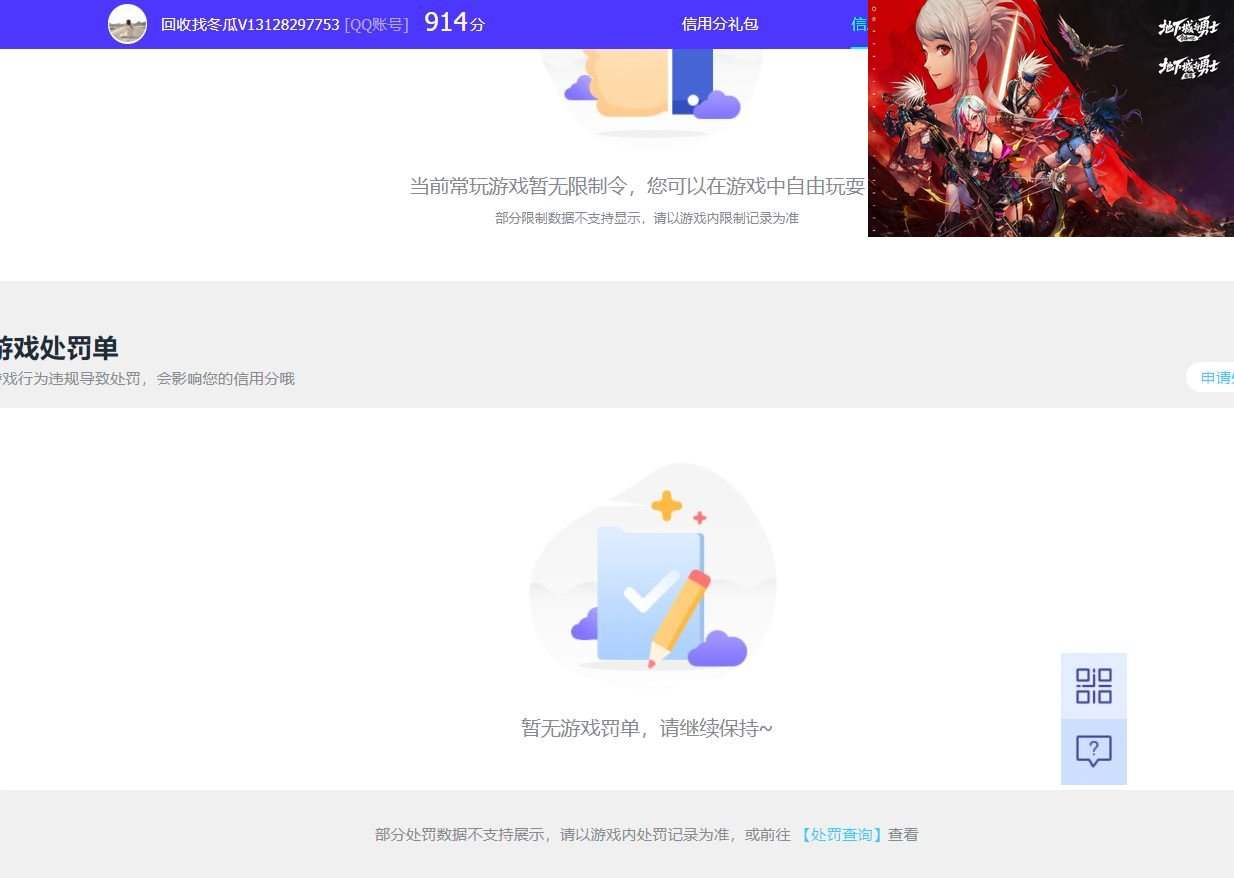Click the 申请 button beside the penalty heading
This screenshot has width=1234, height=878.
(1211, 378)
